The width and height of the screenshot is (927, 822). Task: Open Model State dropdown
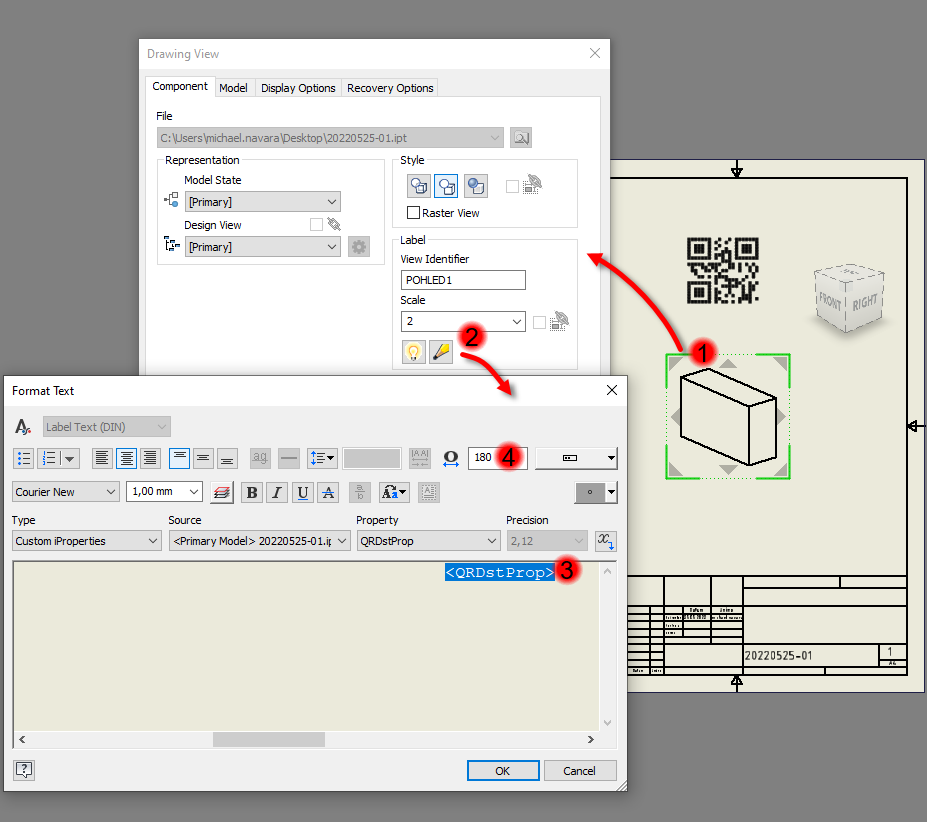262,202
